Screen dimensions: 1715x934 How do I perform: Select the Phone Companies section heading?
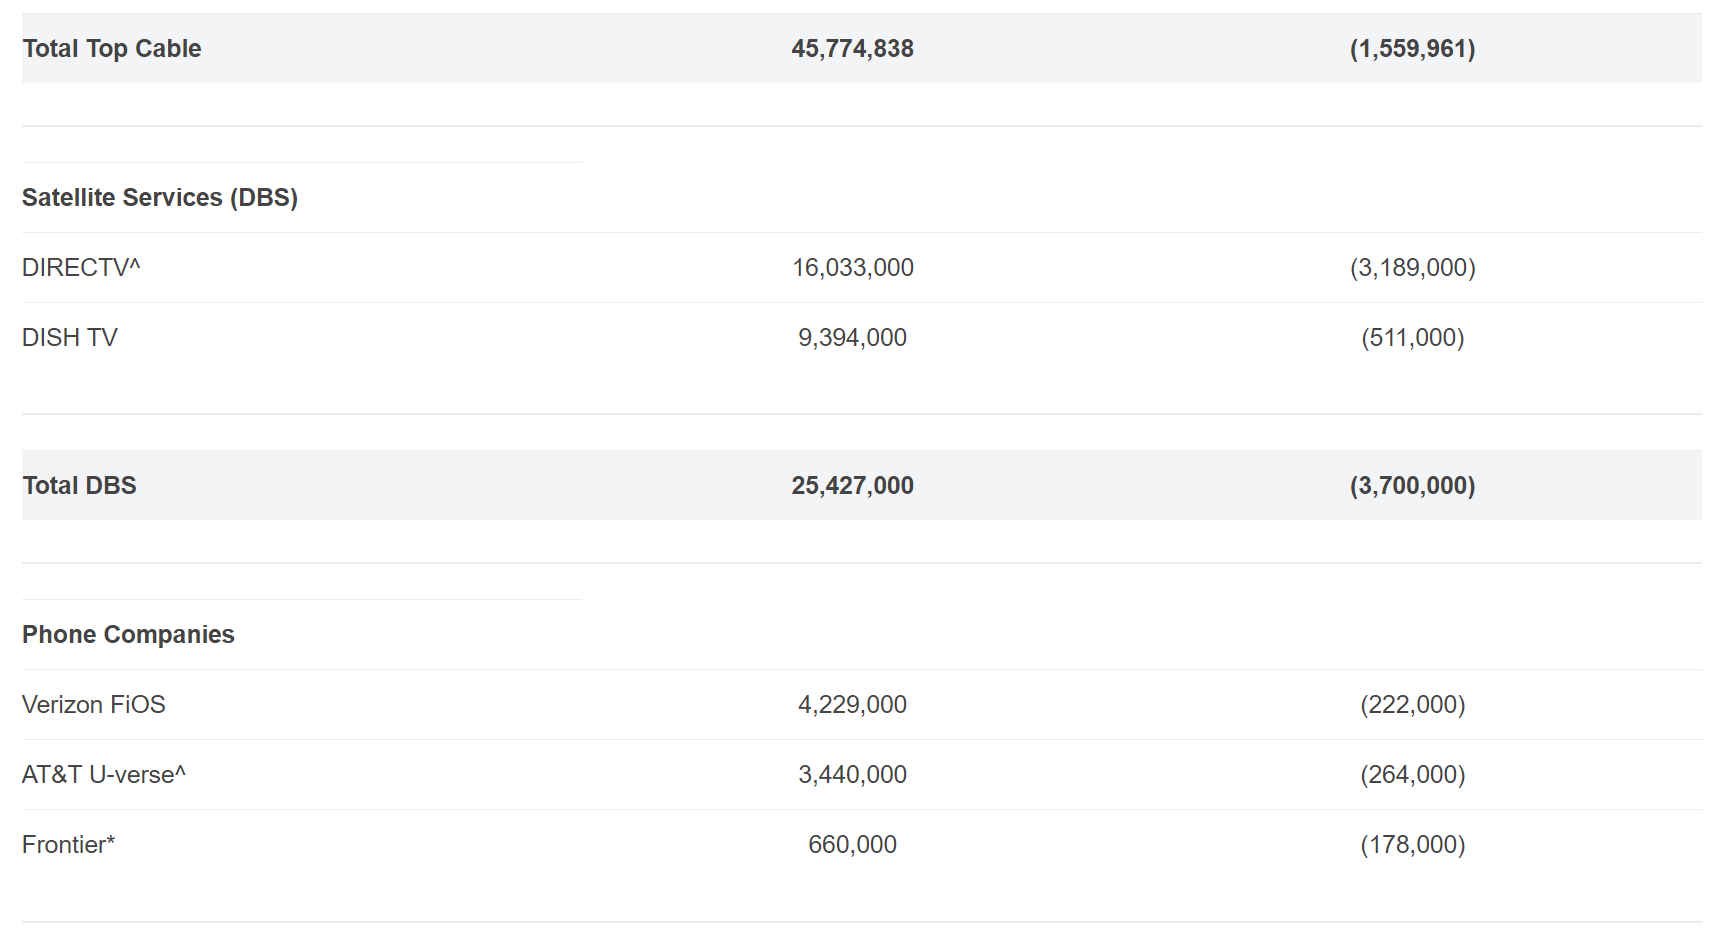128,635
